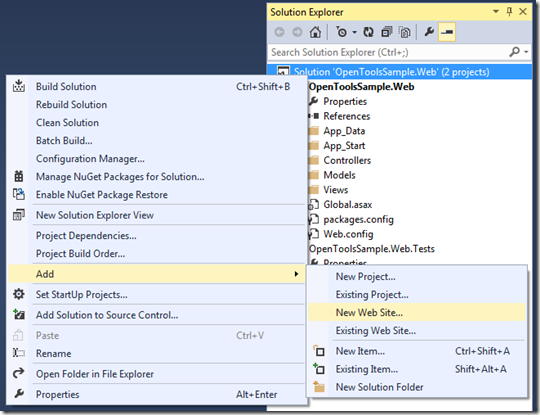Click the Refresh icon in Solution Explorer
Screen dimensions: 540x415
tap(368, 32)
